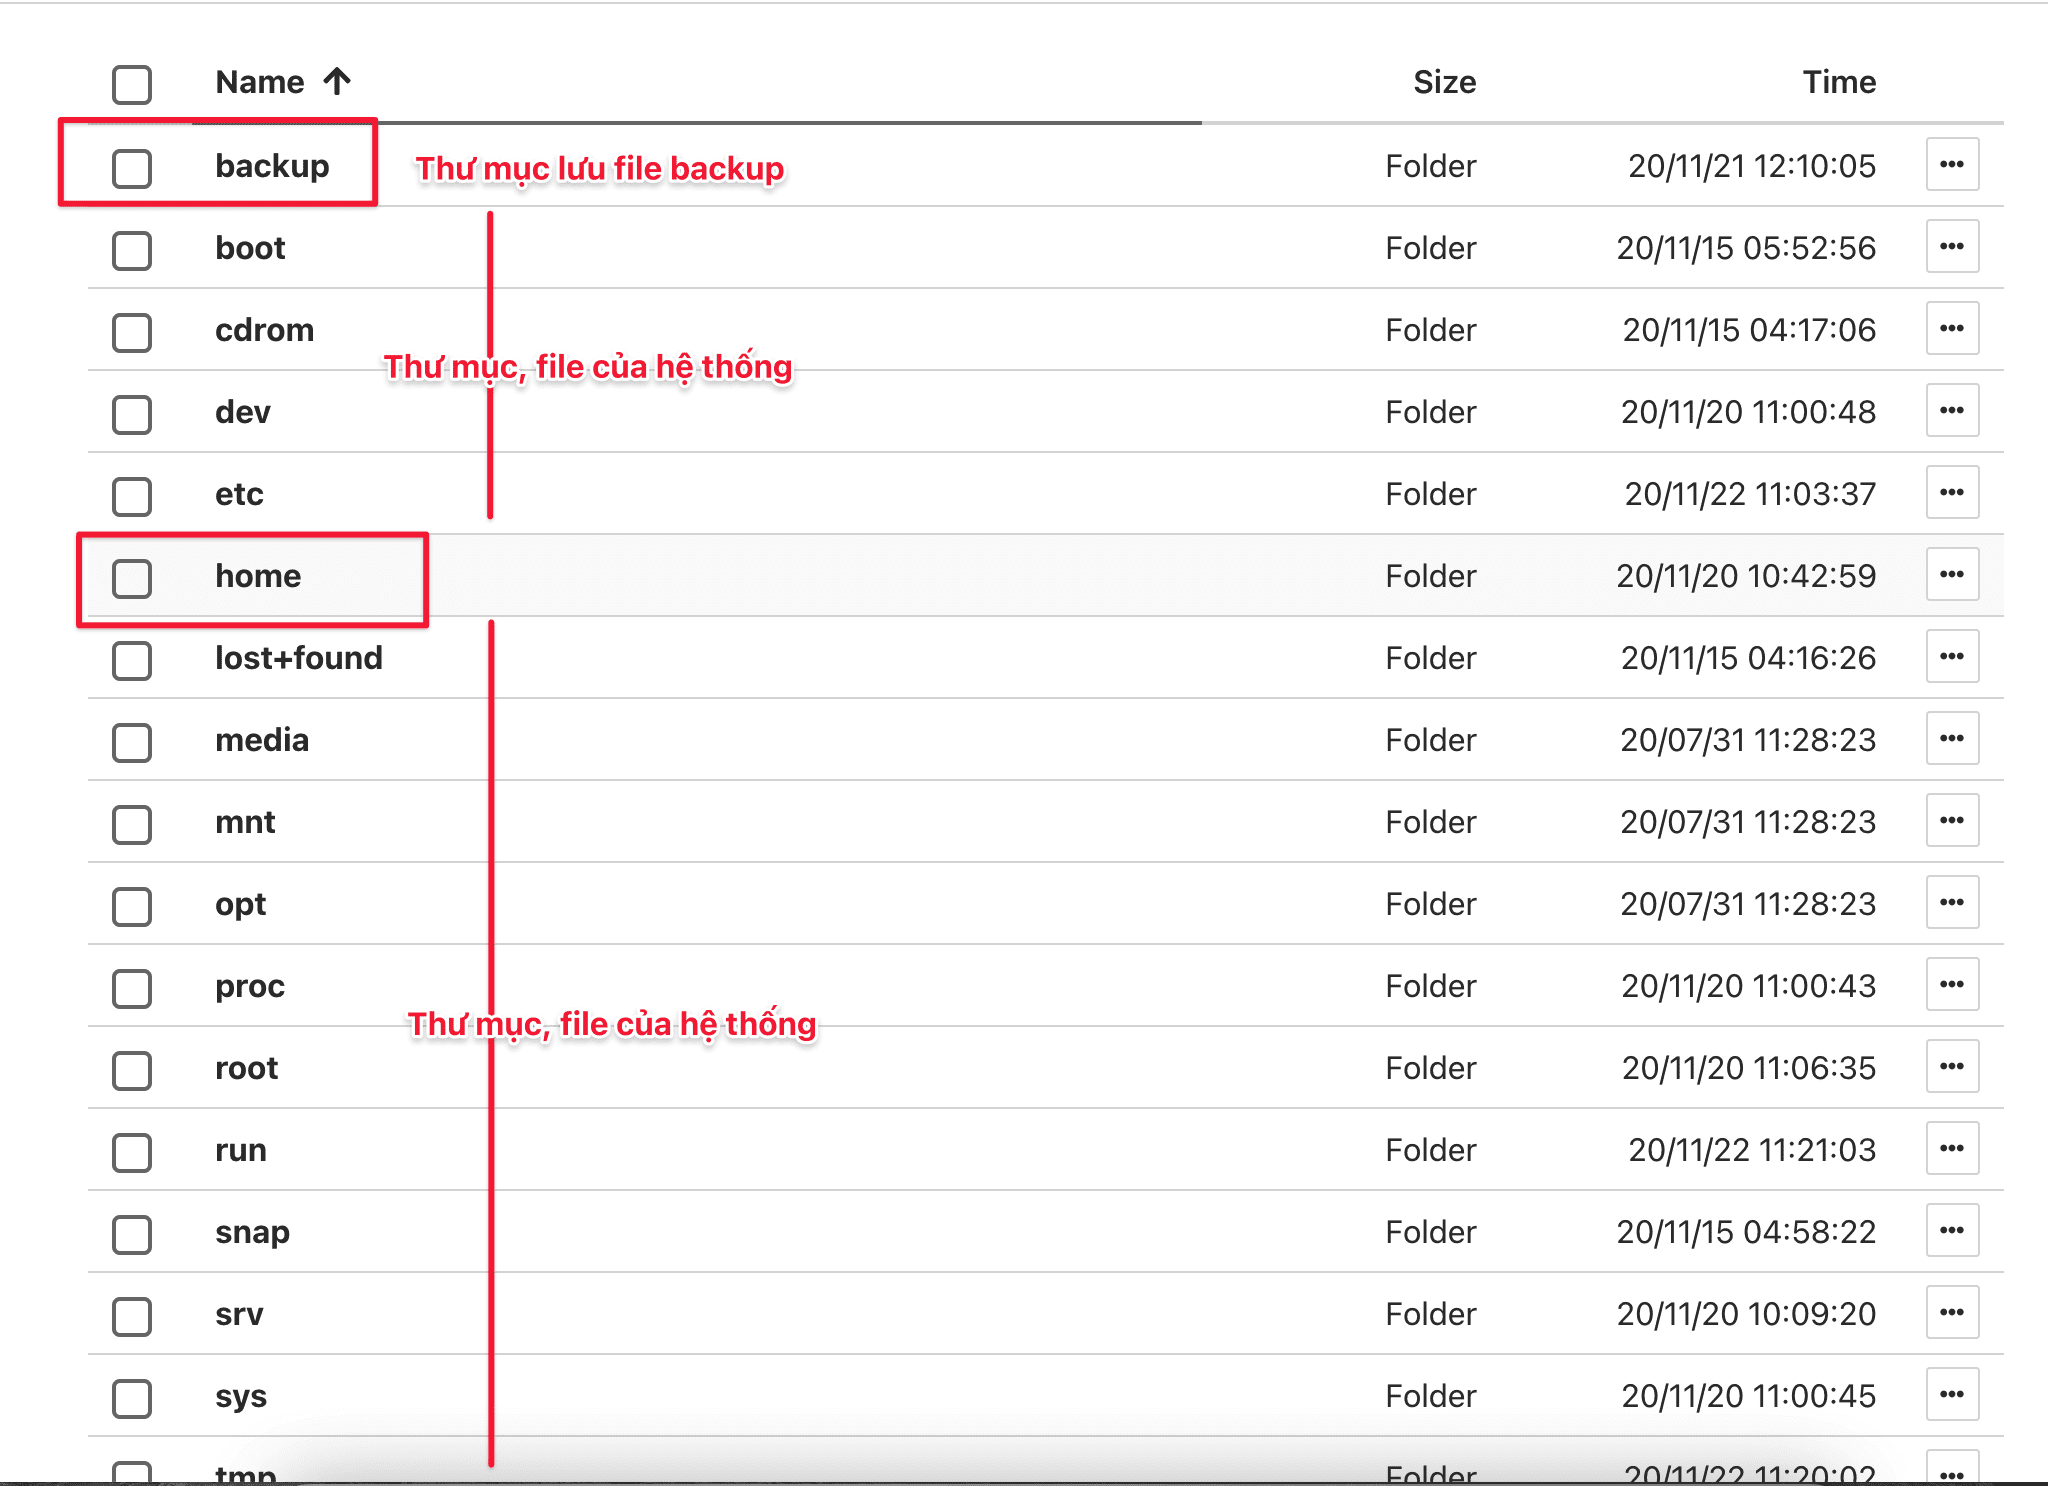Open the actions menu for the home folder
Viewport: 2048px width, 1486px height.
1952,575
